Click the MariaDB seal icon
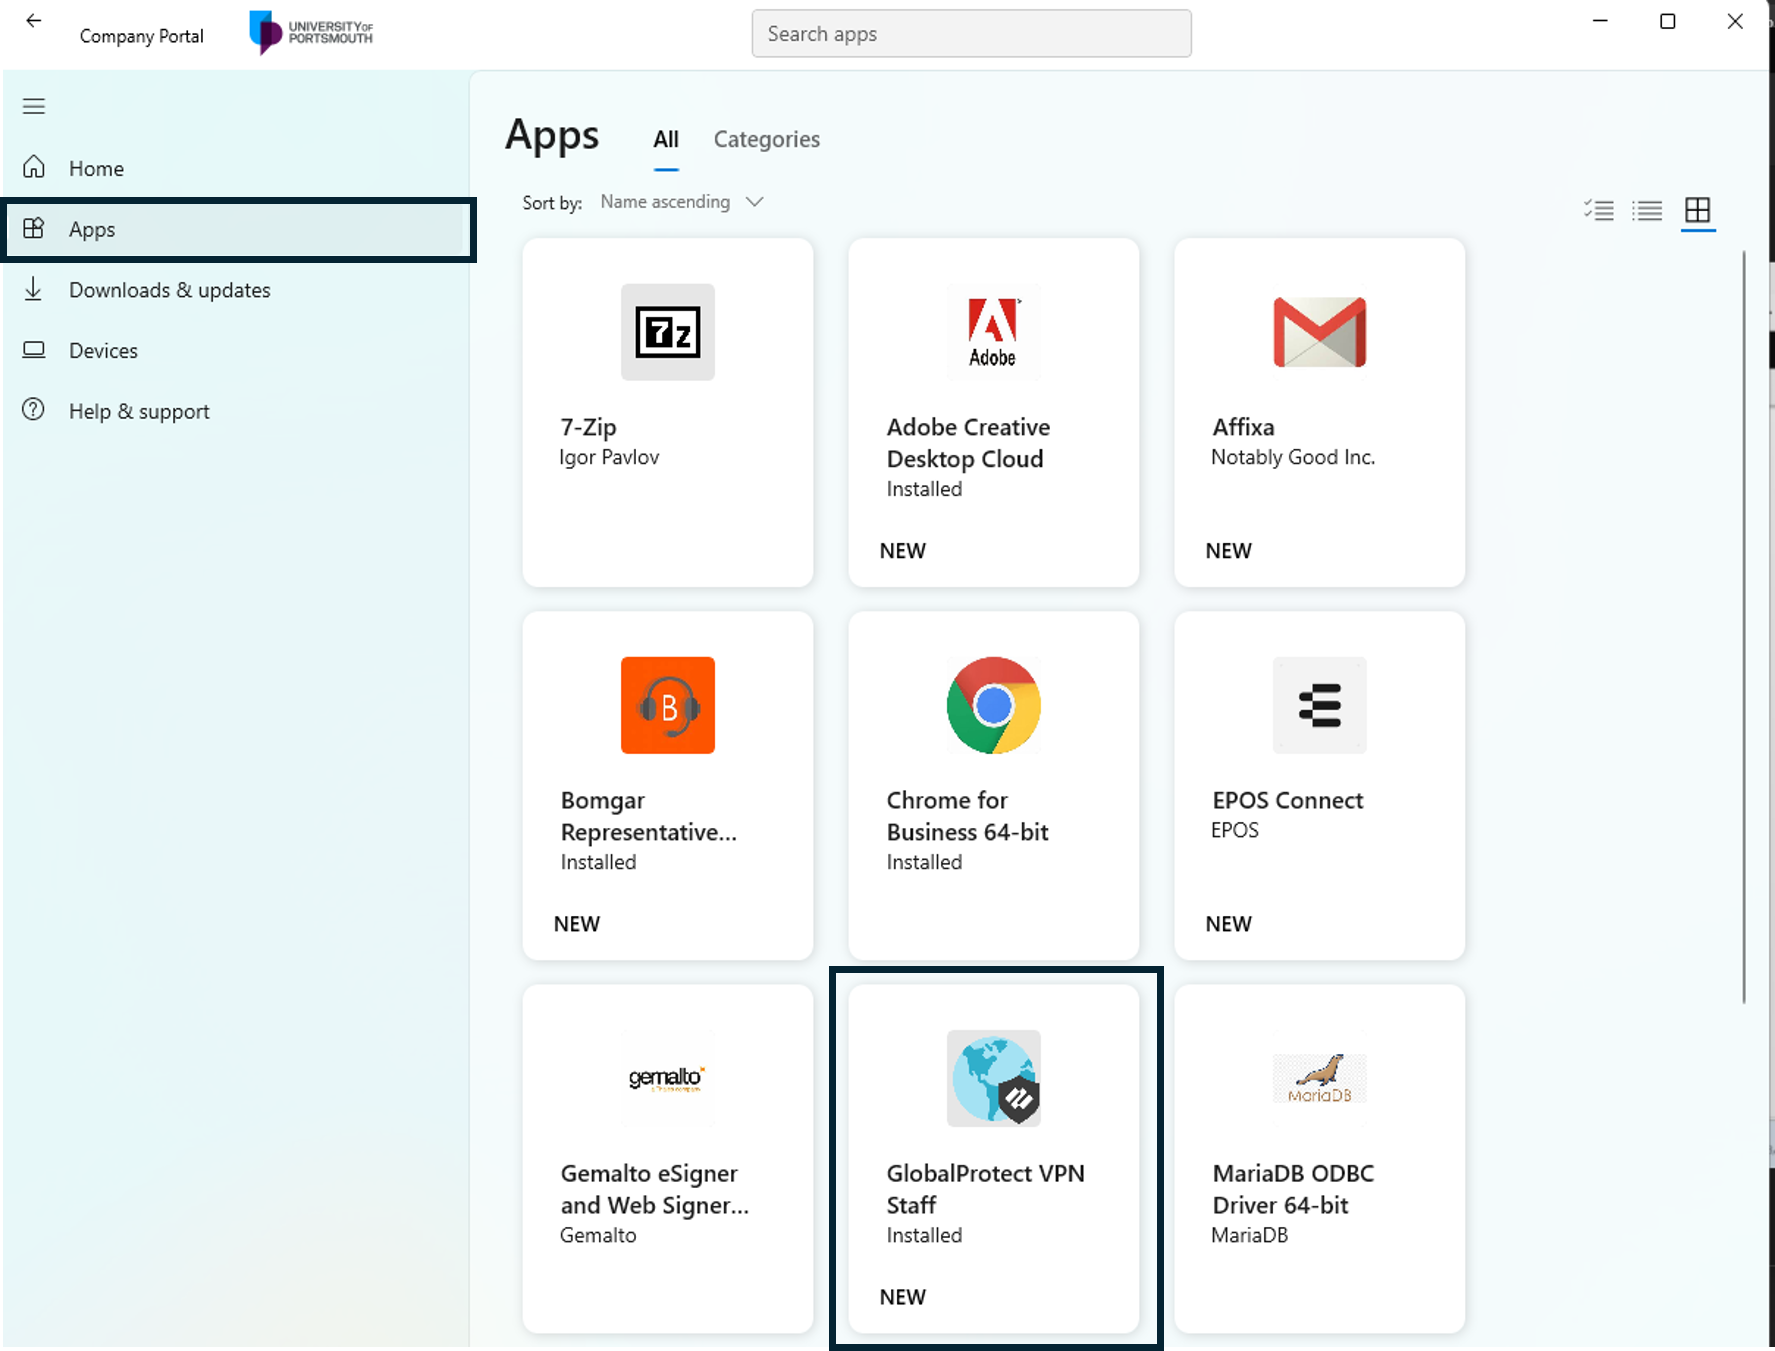The width and height of the screenshot is (1775, 1351). pyautogui.click(x=1320, y=1078)
